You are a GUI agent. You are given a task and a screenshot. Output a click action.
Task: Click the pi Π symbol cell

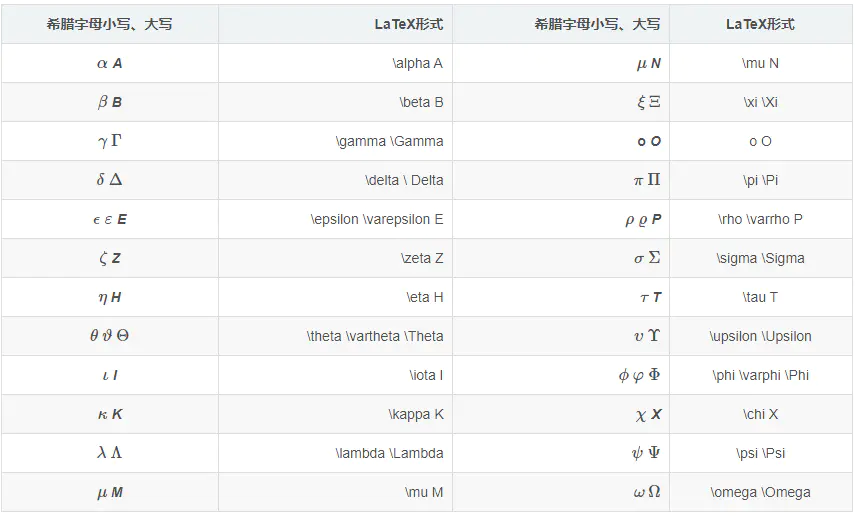[x=561, y=180]
